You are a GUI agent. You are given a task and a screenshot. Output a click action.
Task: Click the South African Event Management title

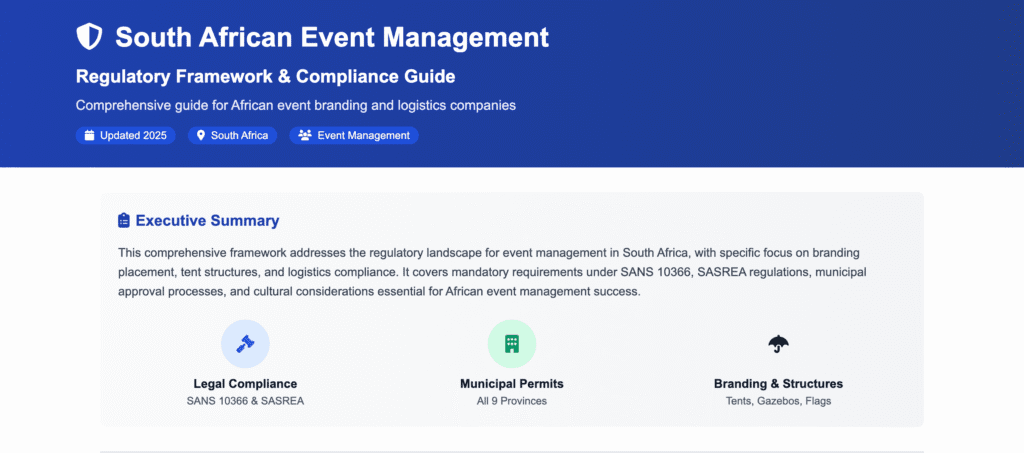click(332, 38)
